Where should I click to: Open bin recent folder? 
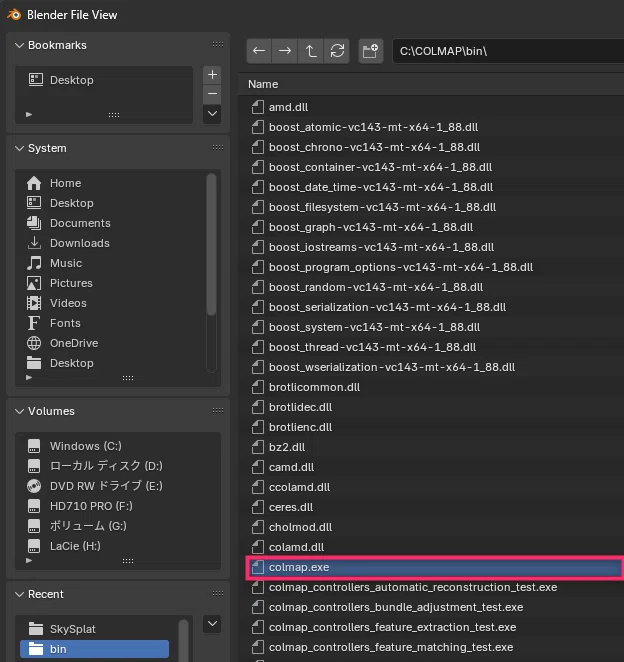point(95,649)
